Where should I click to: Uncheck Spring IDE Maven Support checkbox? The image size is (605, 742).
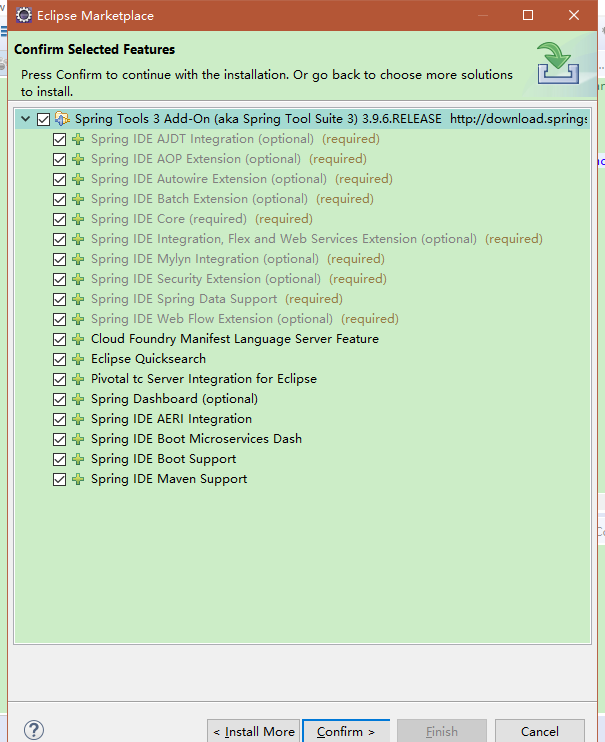(60, 479)
